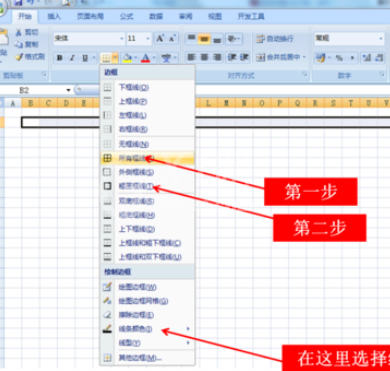The image size is (390, 371).
Task: Click the Save floppy-disk icon in quick access bar
Action: click(18, 3)
